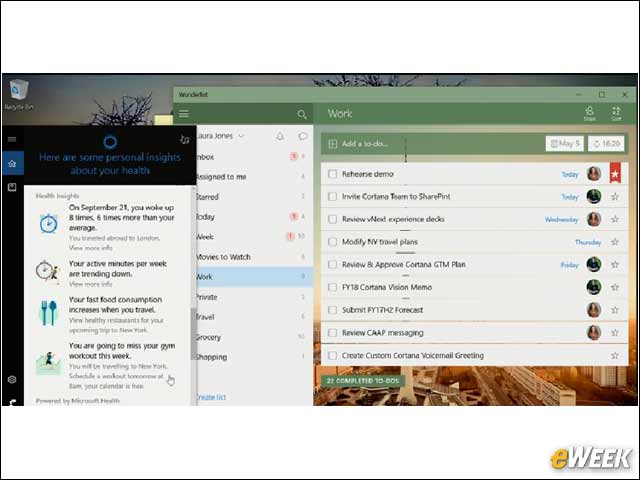Click the Cortana panel vertical scrollbar
640x480 pixels.
193,334
